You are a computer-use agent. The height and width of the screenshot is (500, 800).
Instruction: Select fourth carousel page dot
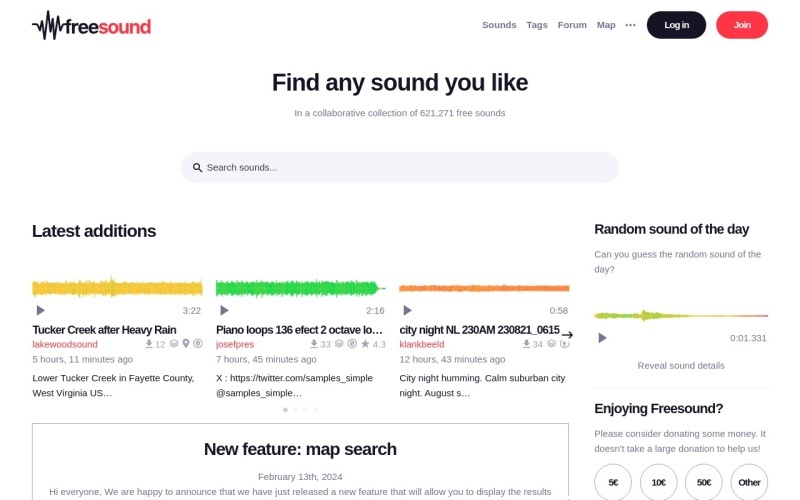[x=315, y=410]
